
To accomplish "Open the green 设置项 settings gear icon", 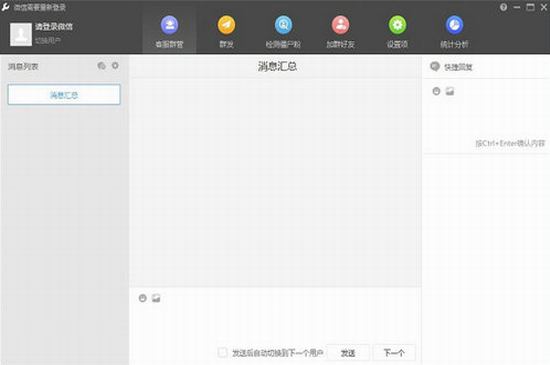I will click(x=397, y=25).
